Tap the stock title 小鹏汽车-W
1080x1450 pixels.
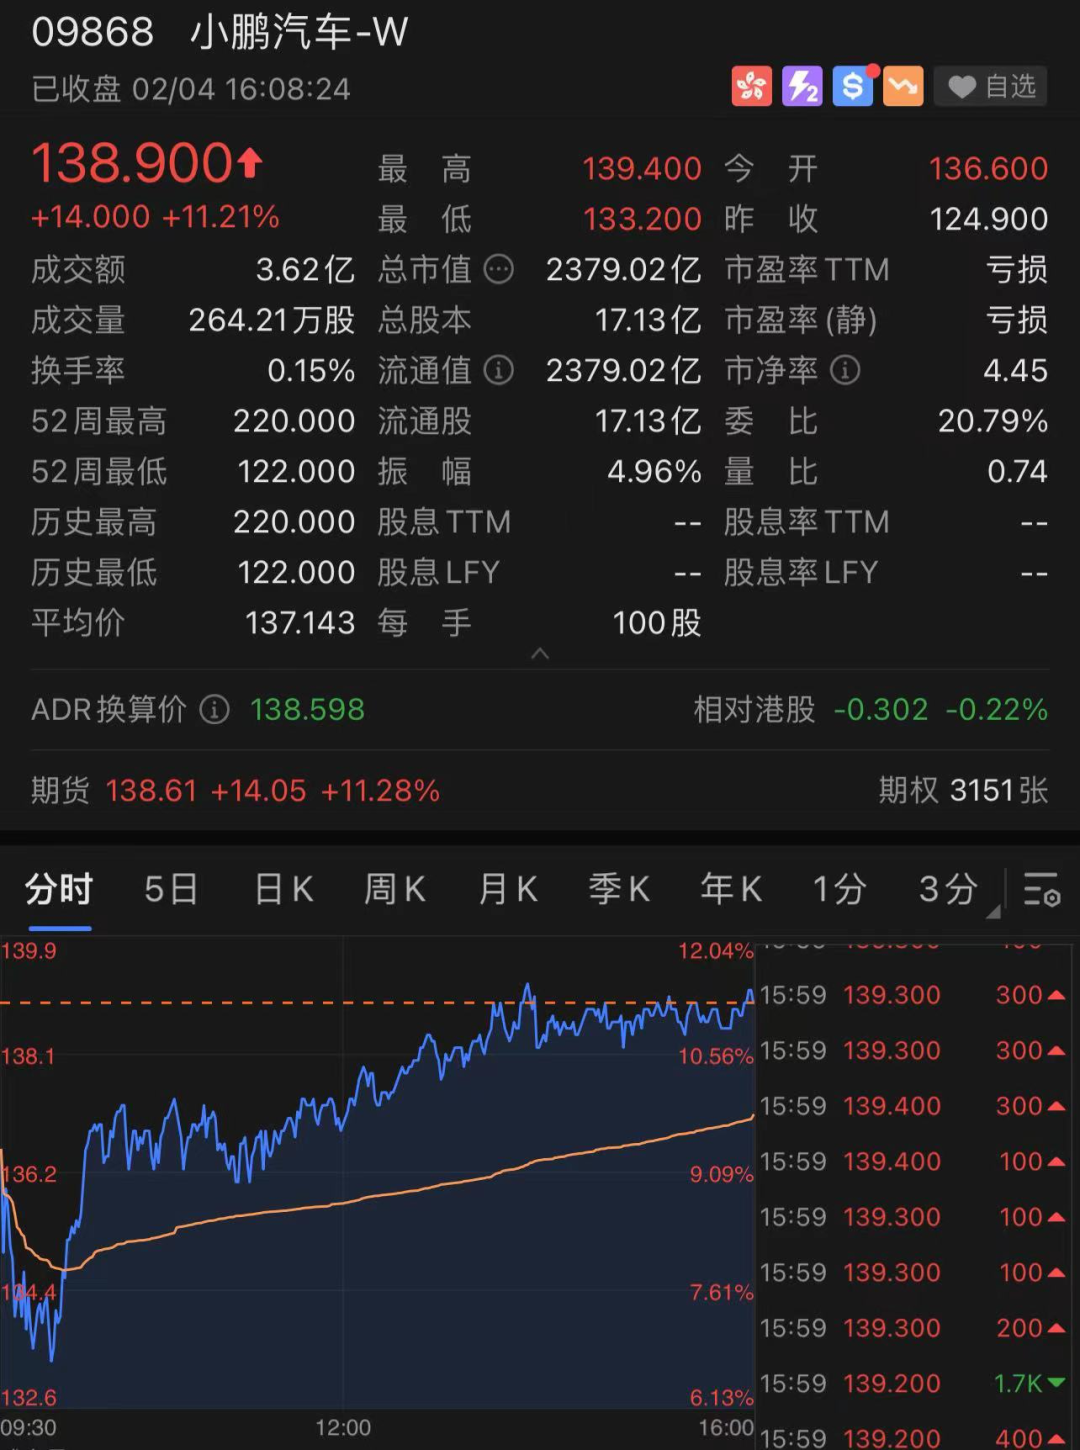point(299,32)
